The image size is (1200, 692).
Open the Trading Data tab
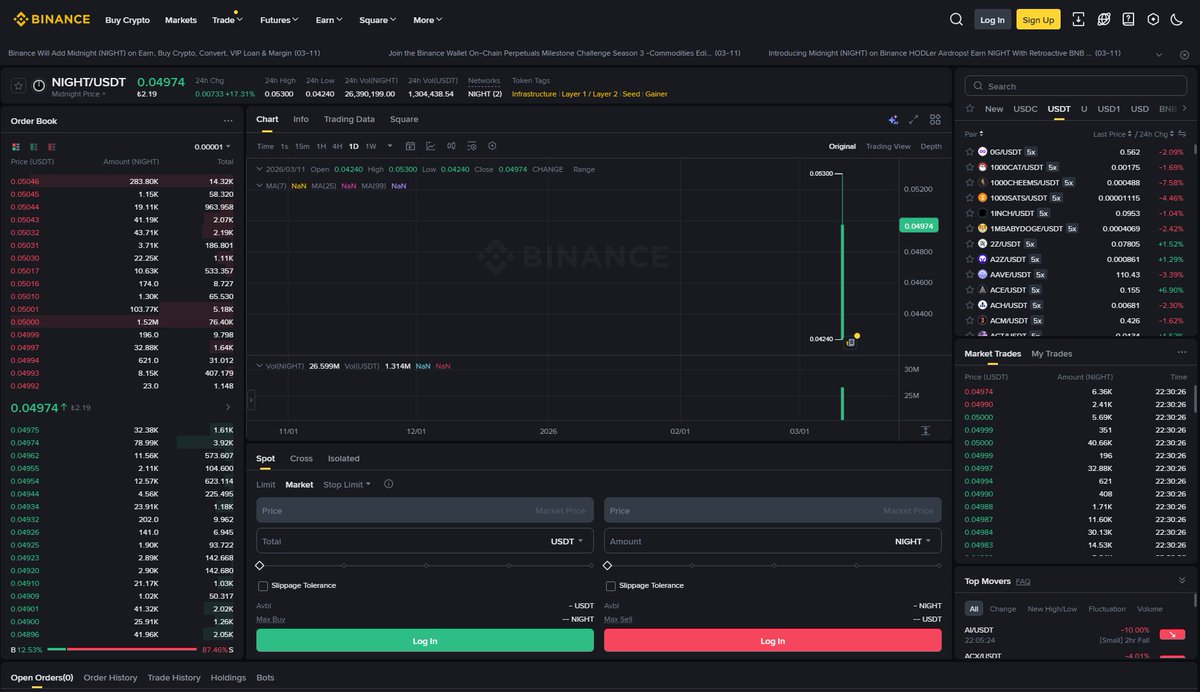click(x=349, y=119)
